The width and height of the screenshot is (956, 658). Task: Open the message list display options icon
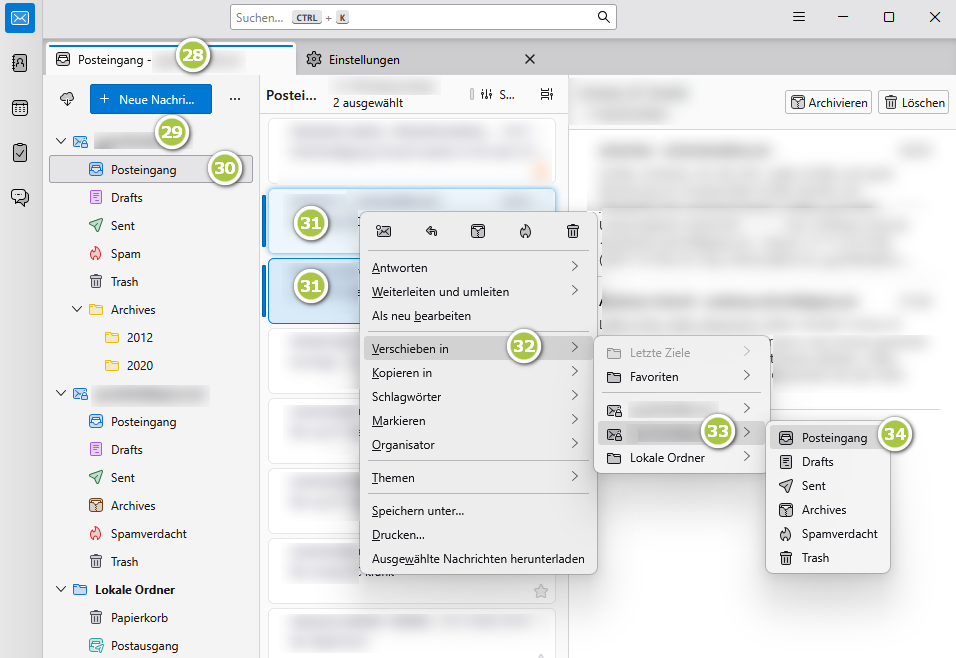point(546,93)
